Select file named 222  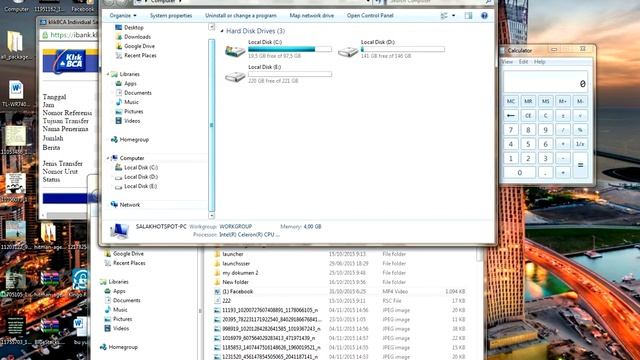pos(222,301)
